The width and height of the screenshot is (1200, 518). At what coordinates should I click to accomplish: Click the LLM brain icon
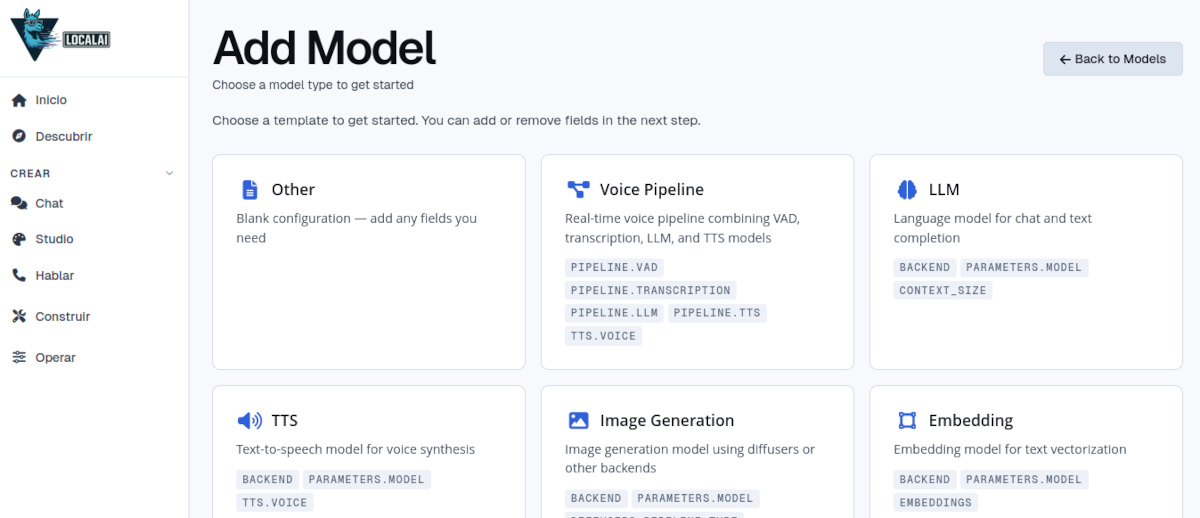[907, 189]
